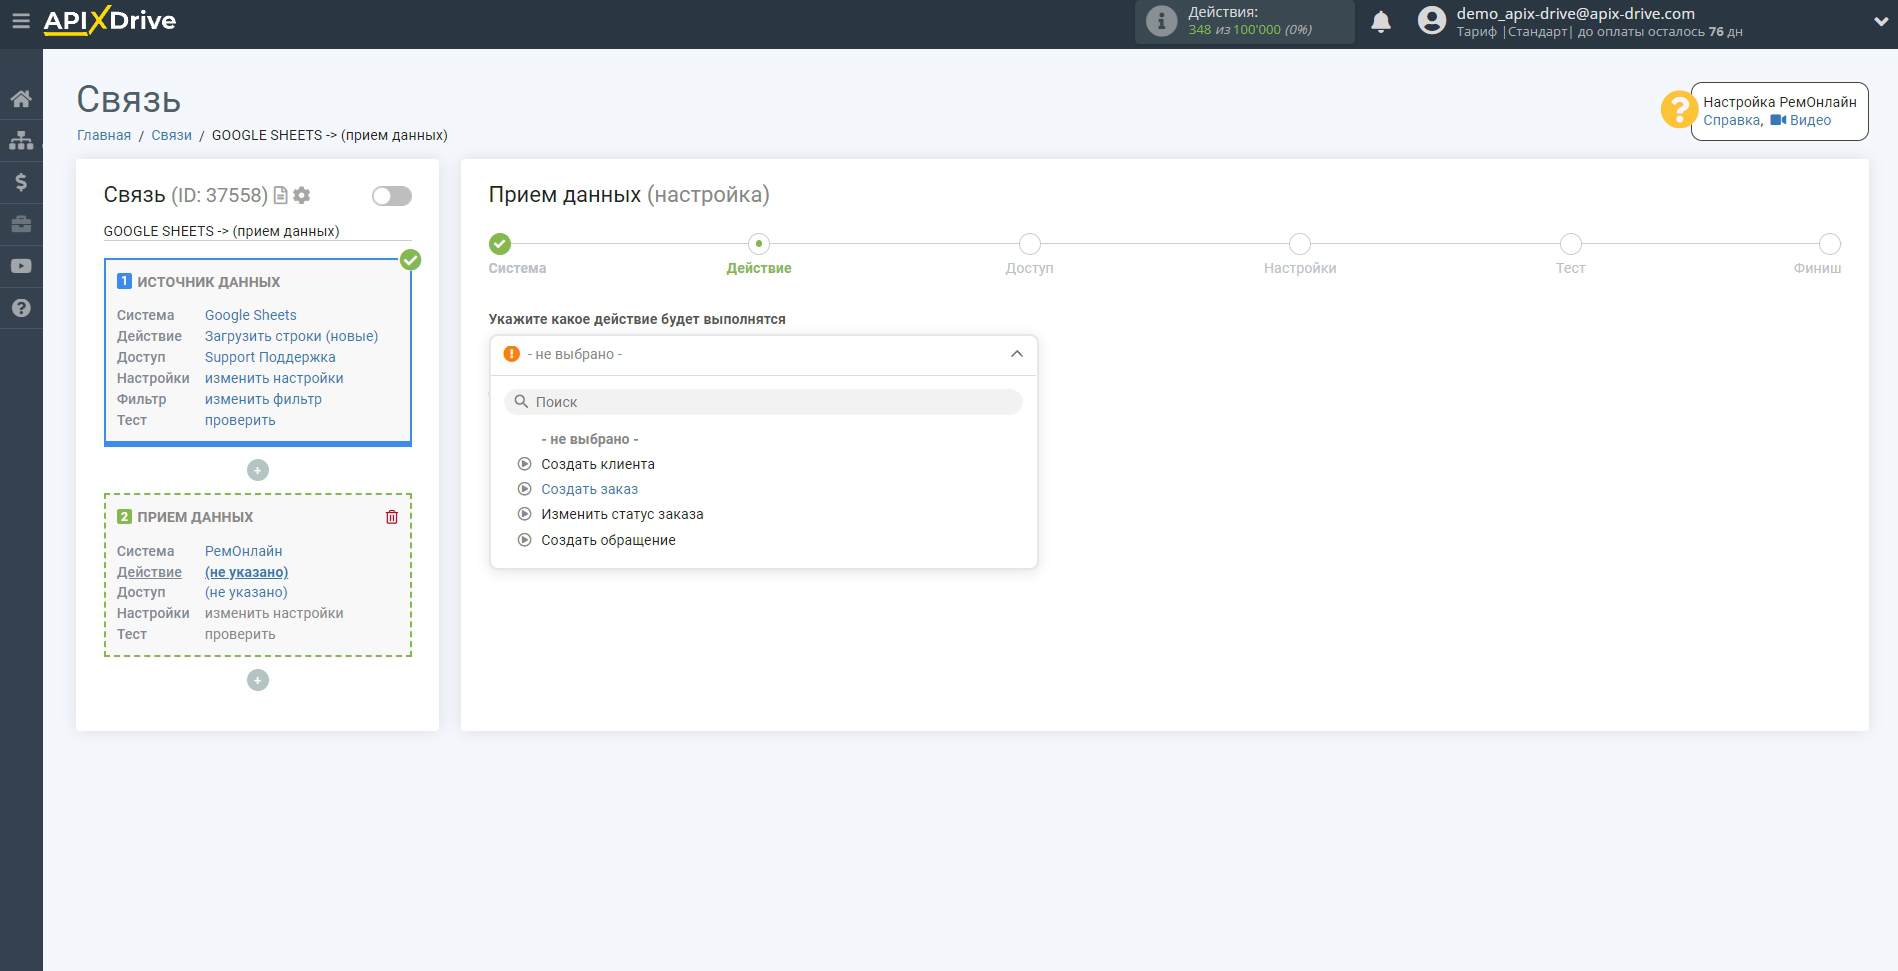Open the Справка help link
This screenshot has height=971, width=1898.
pyautogui.click(x=1732, y=120)
